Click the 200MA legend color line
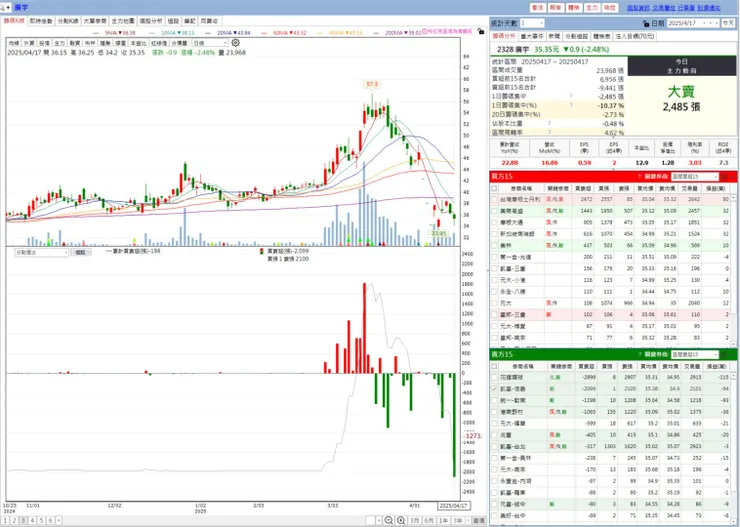The image size is (740, 527). pos(378,33)
